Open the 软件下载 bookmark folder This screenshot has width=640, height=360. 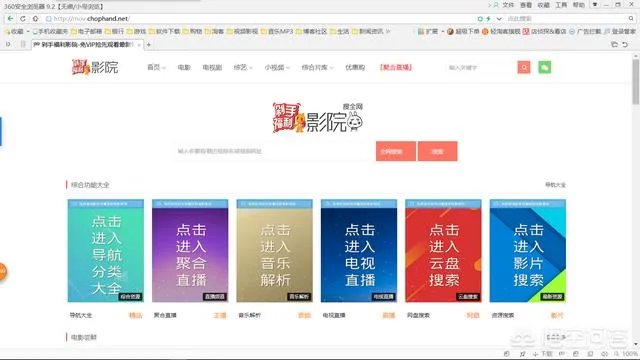click(164, 31)
